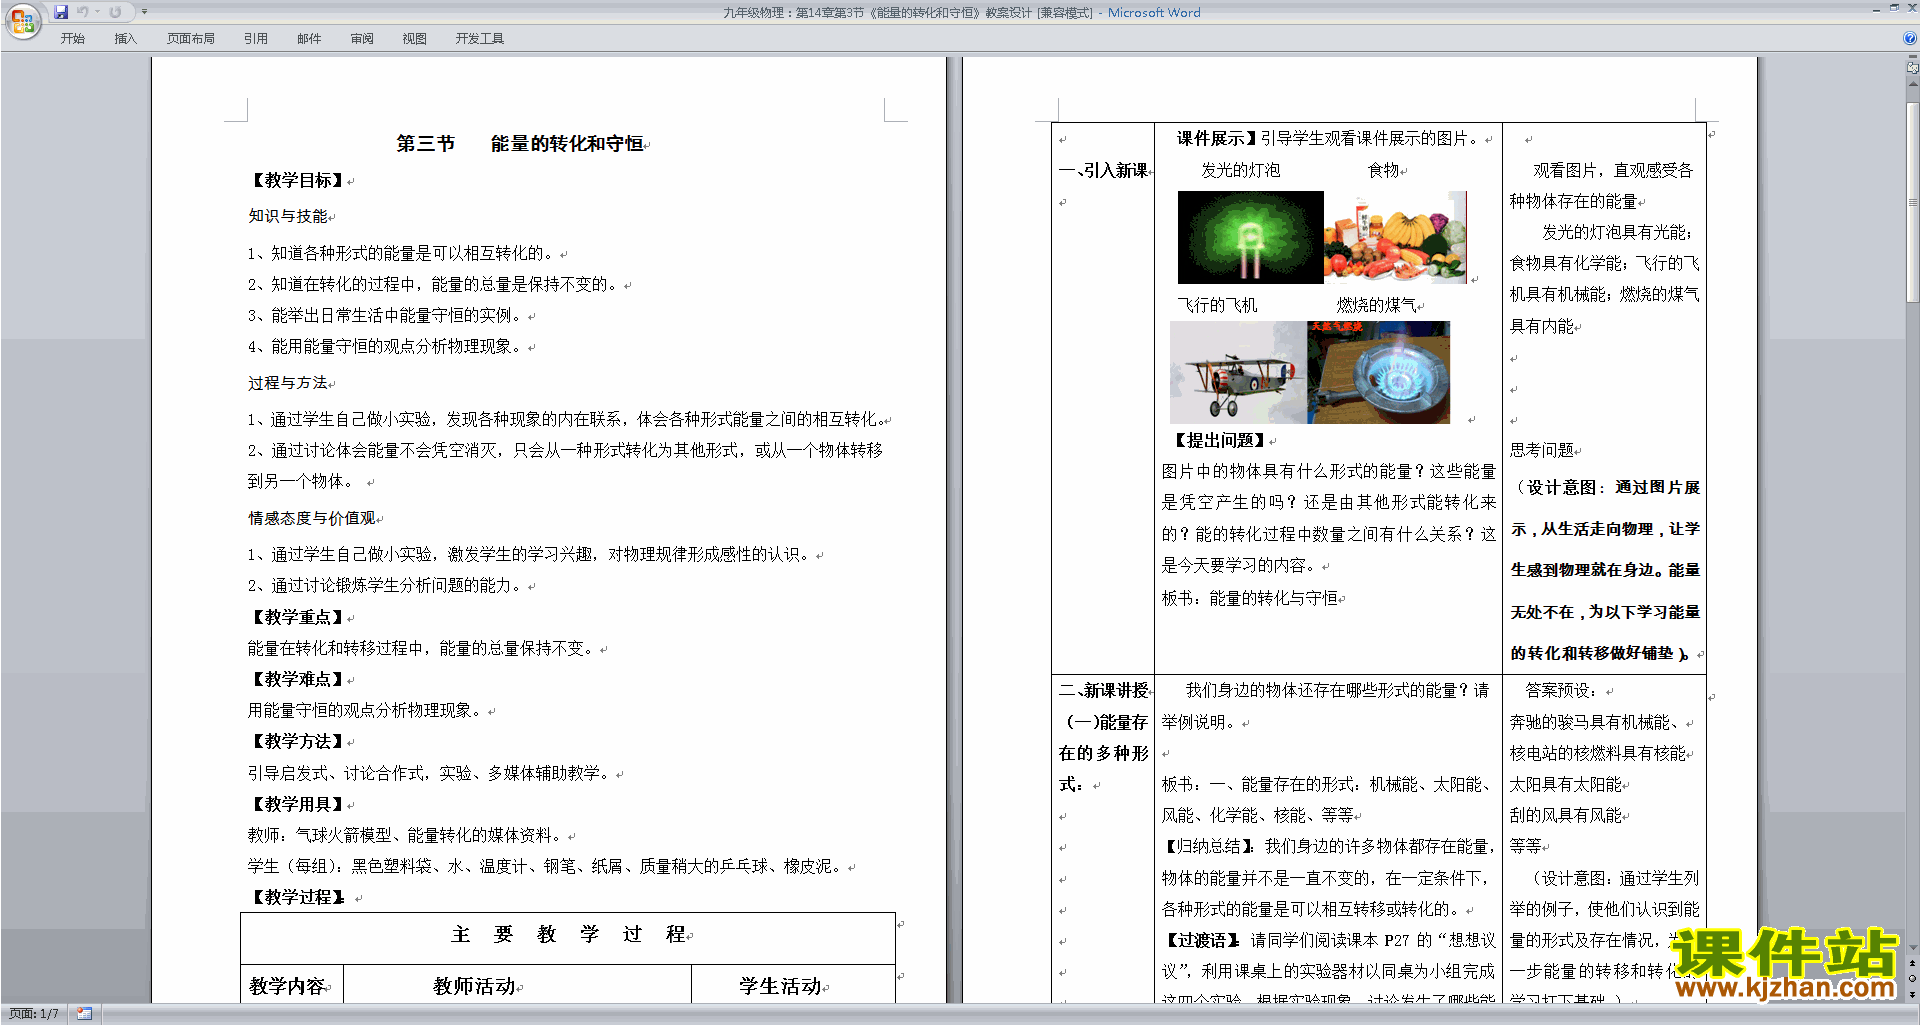Image resolution: width=1920 pixels, height=1025 pixels.
Task: Click the 【教学重点】 heading
Action: click(297, 617)
